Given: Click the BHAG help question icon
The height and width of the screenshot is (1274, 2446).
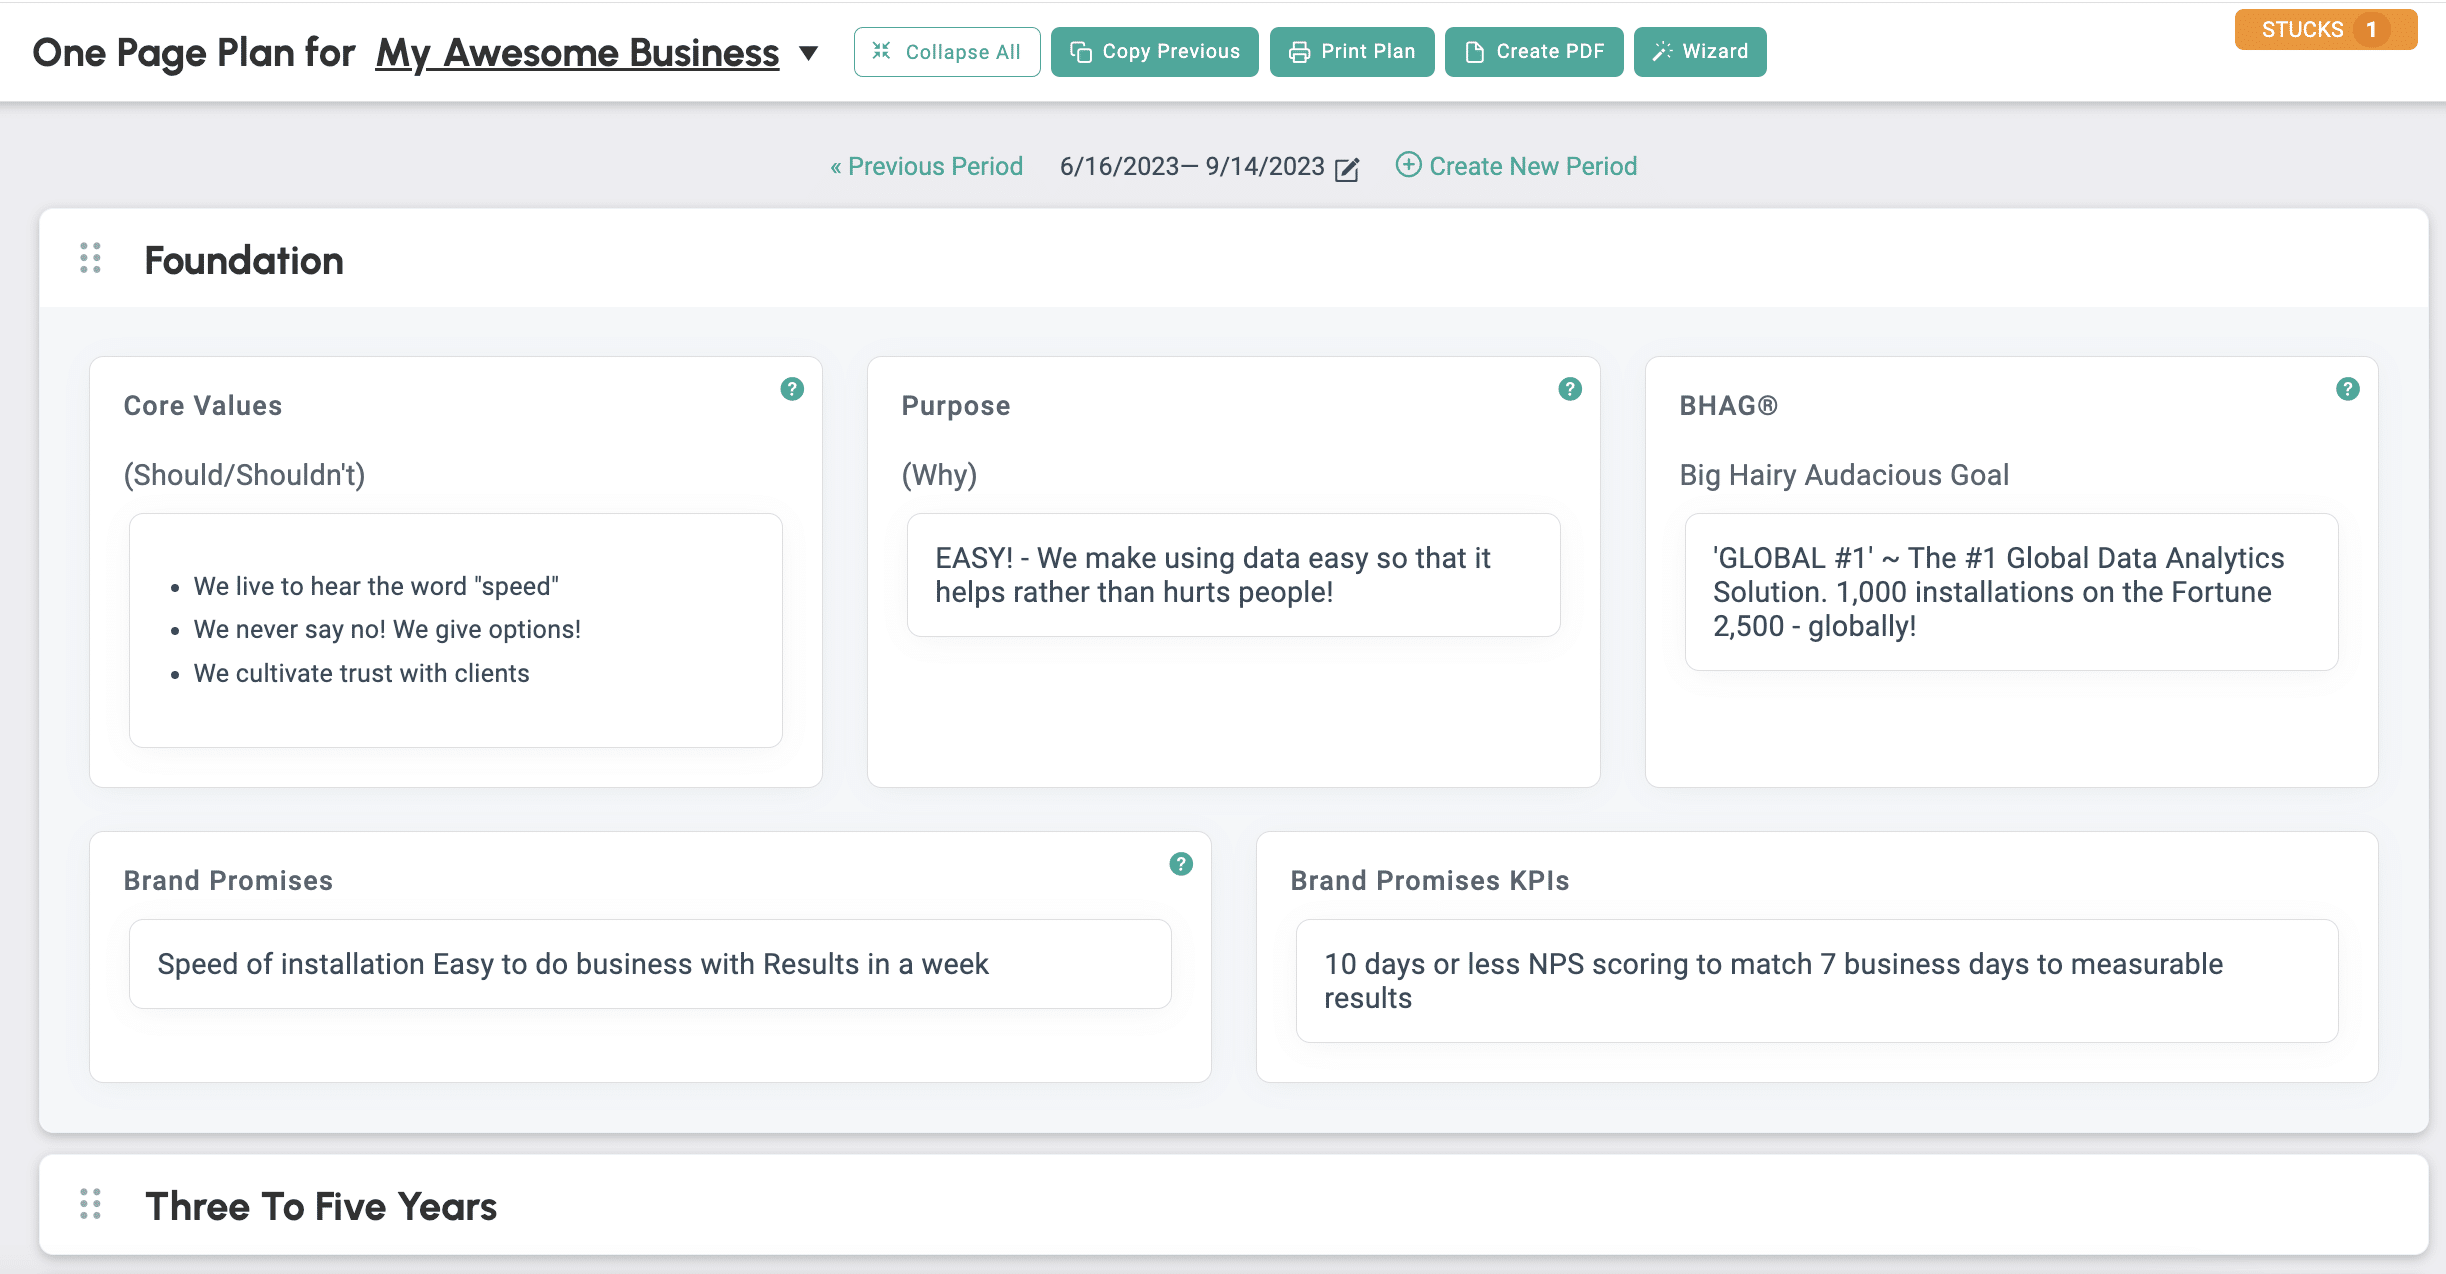Looking at the screenshot, I should pyautogui.click(x=2348, y=389).
